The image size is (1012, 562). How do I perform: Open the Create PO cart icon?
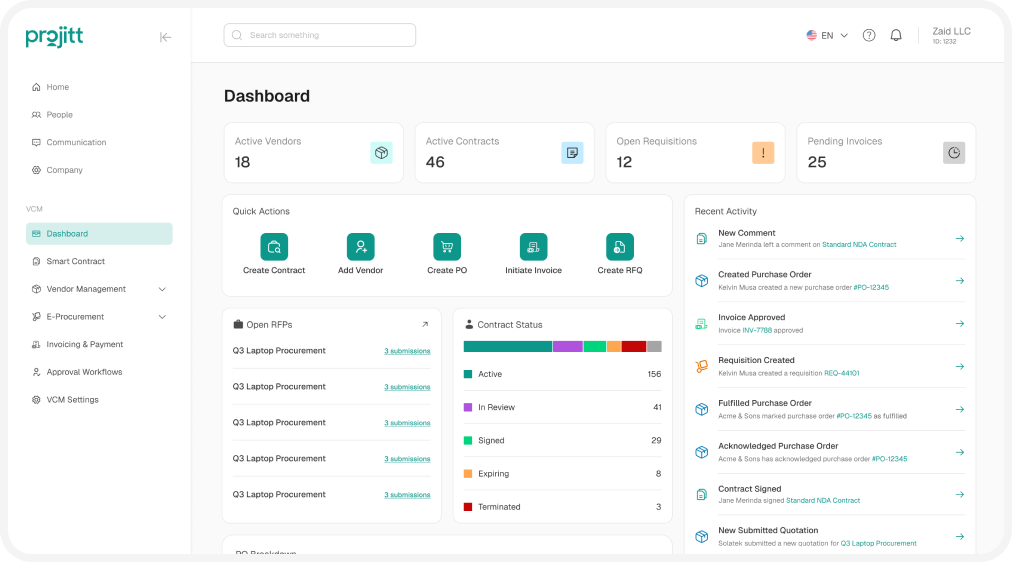[x=446, y=247]
